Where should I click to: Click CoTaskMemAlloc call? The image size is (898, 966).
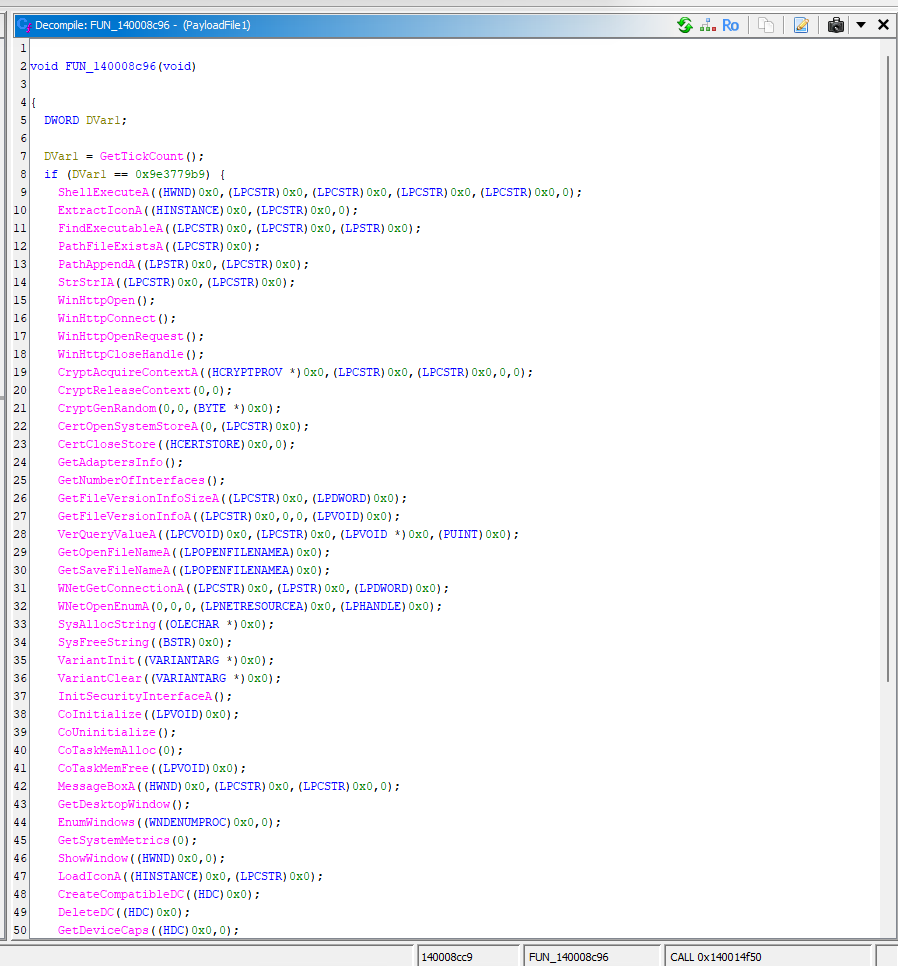(x=107, y=750)
